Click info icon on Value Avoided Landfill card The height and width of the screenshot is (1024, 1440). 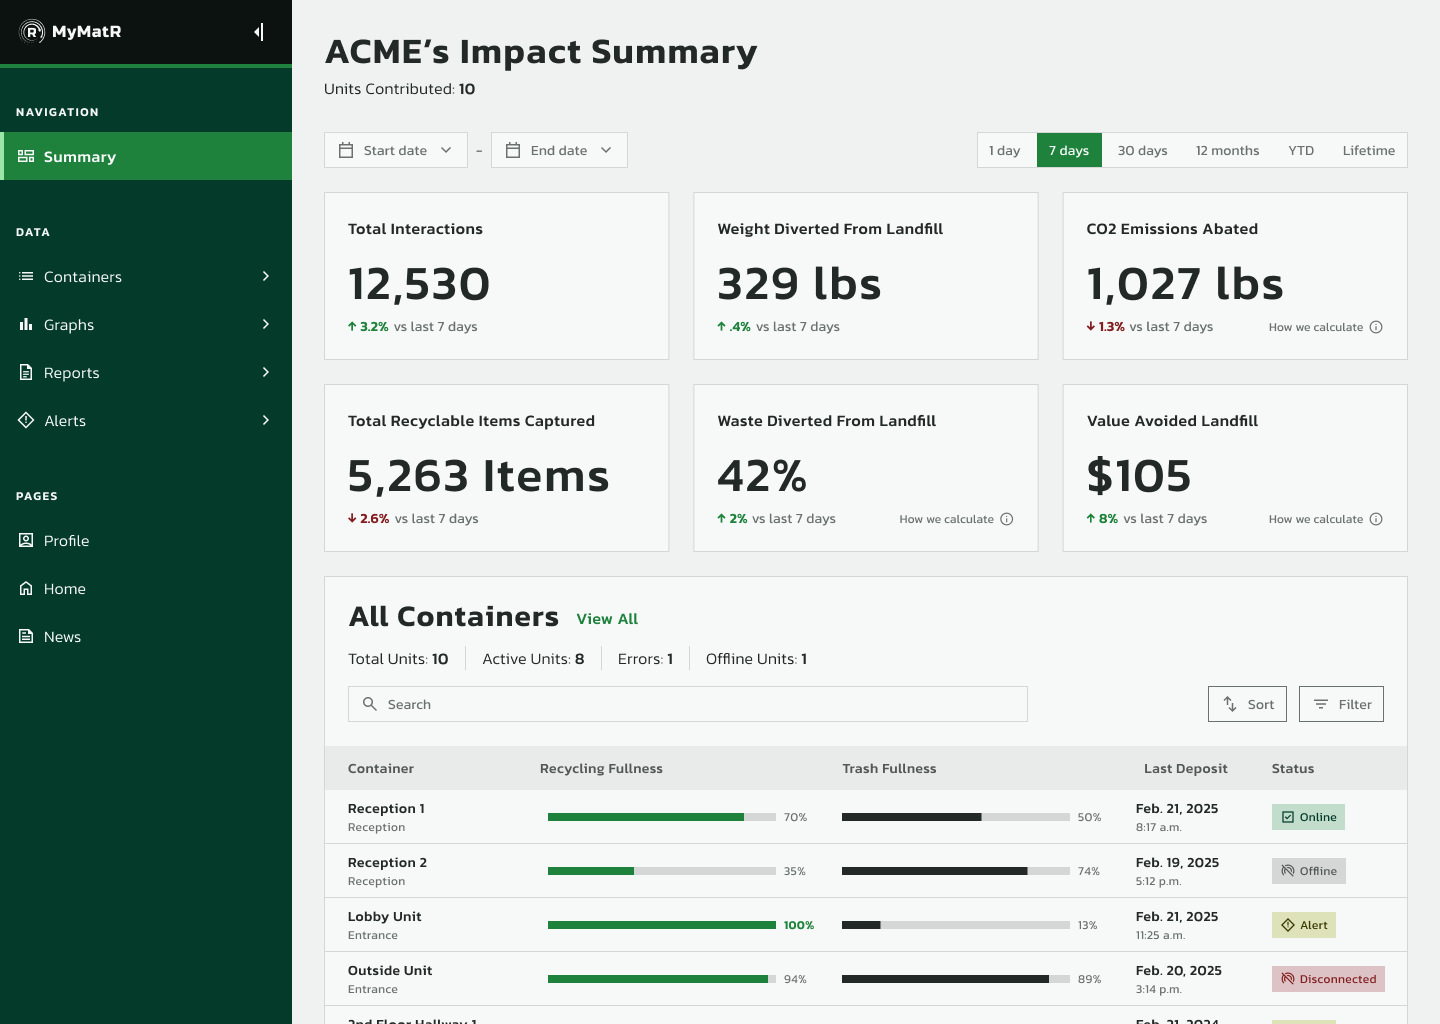click(x=1376, y=519)
